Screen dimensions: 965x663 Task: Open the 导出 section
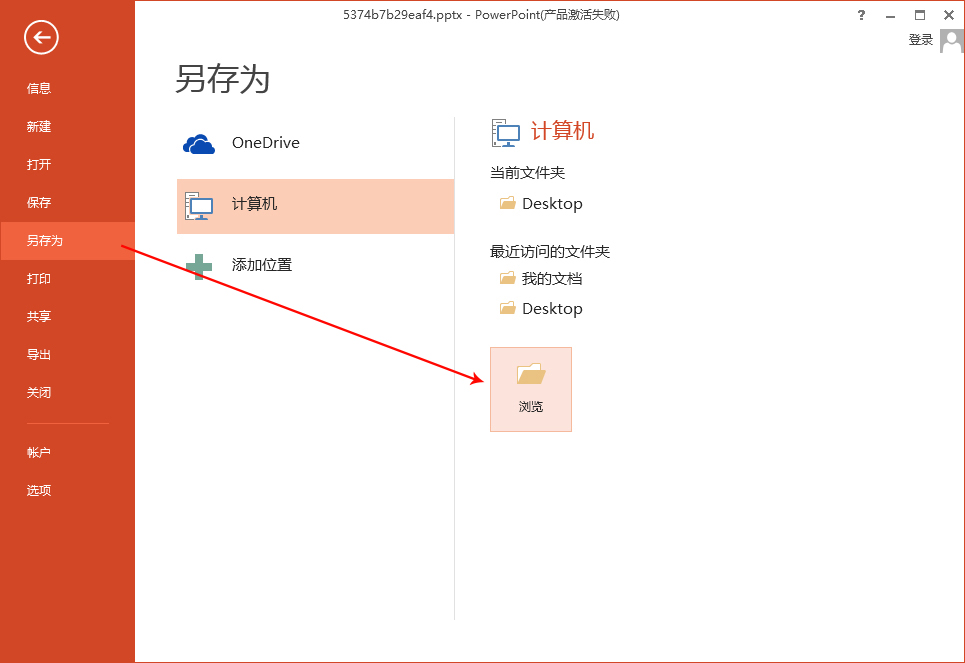coord(39,355)
